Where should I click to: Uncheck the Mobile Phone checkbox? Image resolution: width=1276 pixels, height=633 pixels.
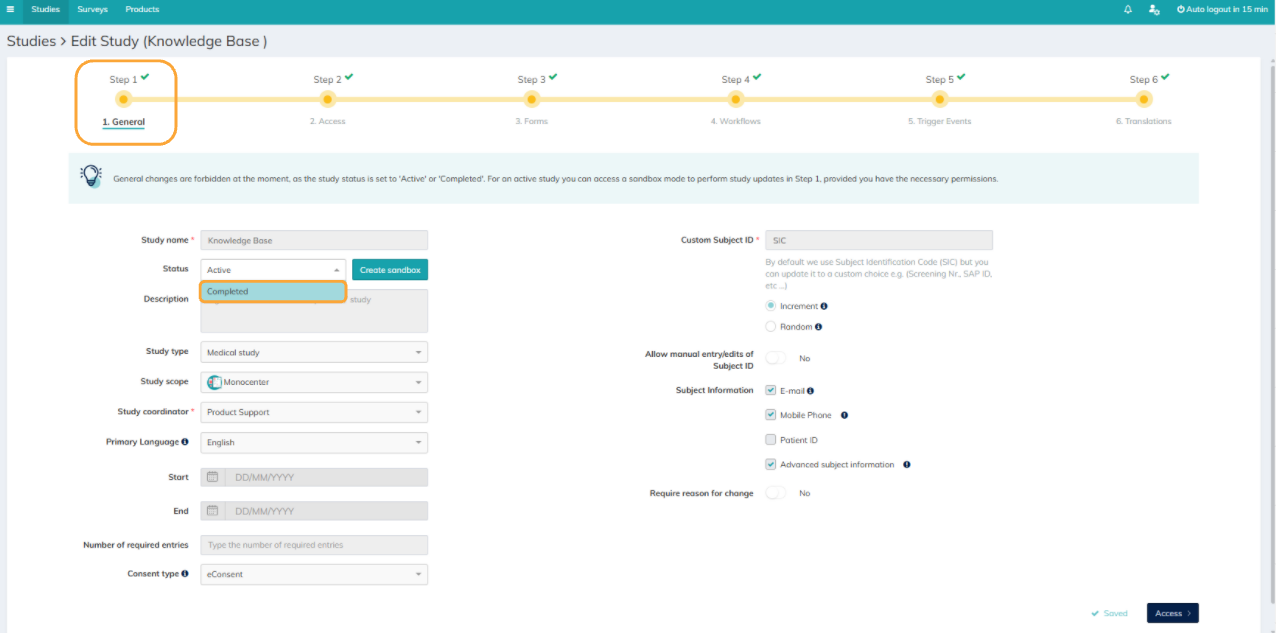770,415
